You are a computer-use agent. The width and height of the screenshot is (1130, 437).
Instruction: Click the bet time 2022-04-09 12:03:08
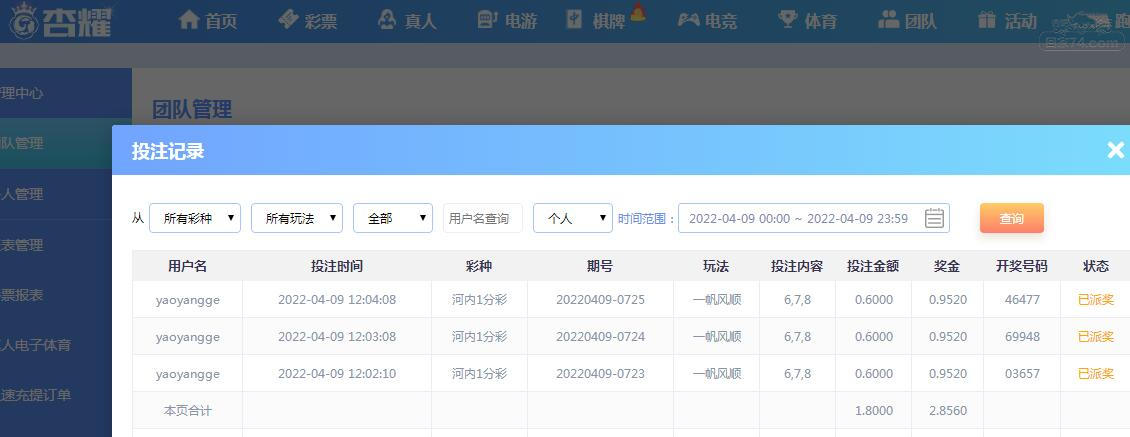[337, 337]
